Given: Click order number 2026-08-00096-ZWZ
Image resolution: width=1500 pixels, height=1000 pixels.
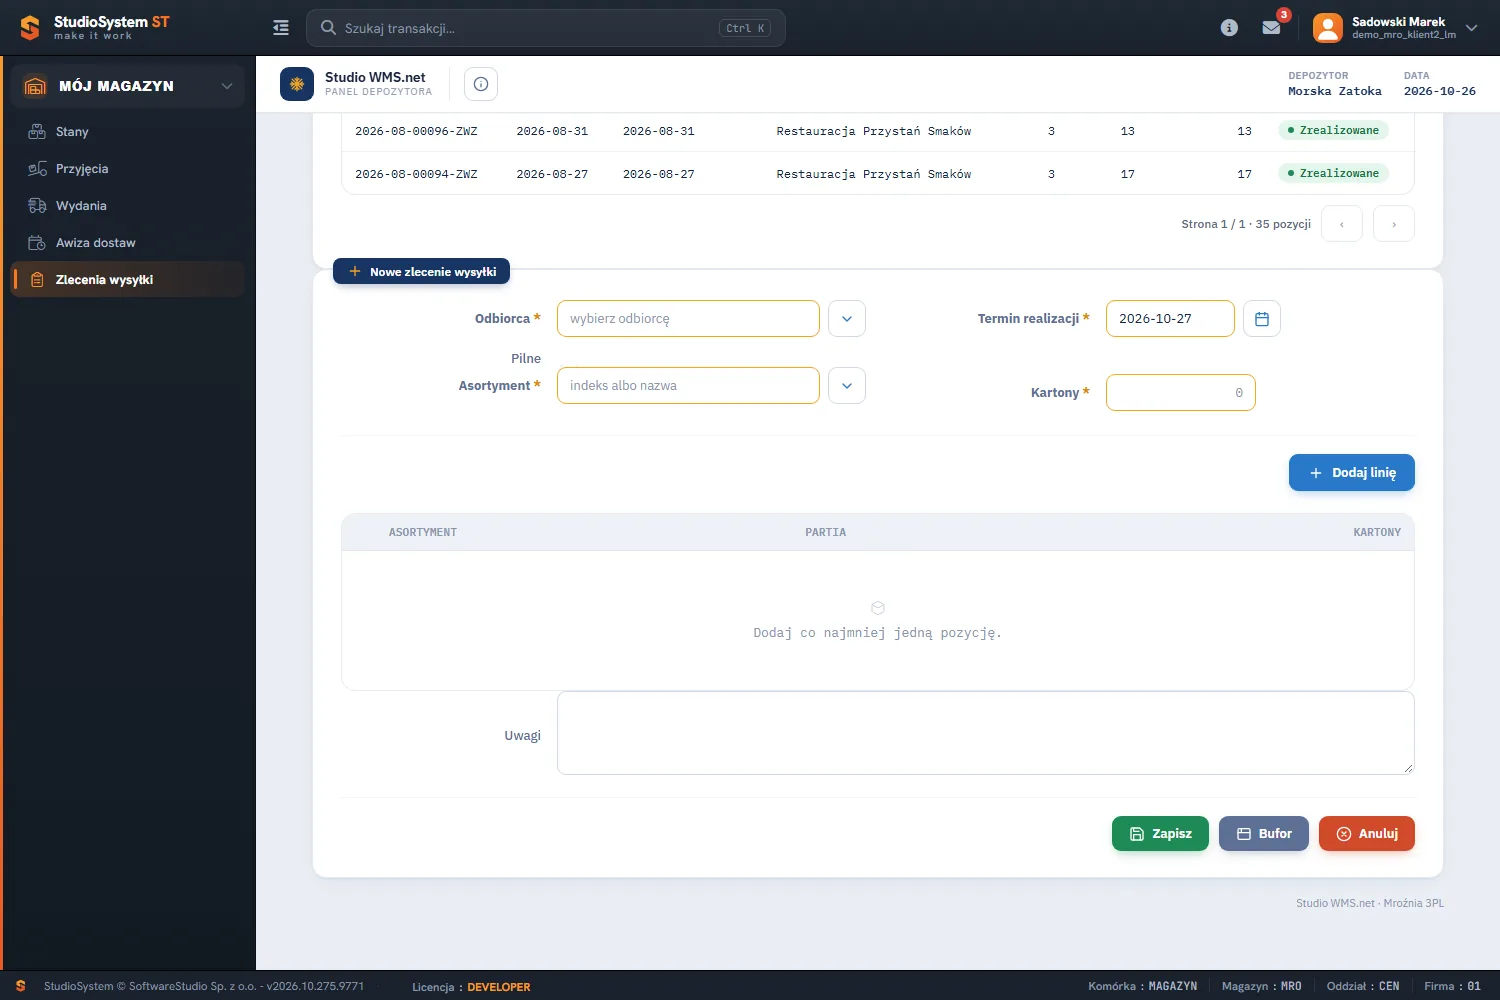Looking at the screenshot, I should coord(416,131).
